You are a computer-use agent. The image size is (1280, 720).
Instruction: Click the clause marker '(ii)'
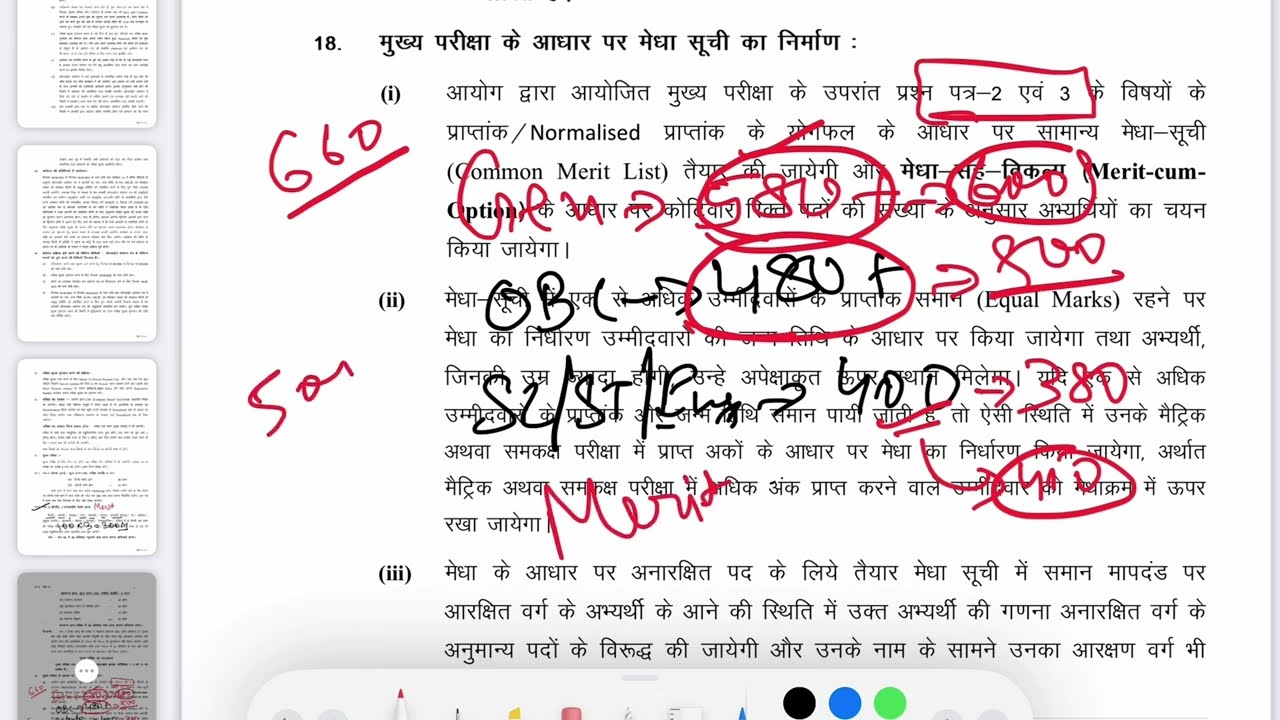click(392, 300)
